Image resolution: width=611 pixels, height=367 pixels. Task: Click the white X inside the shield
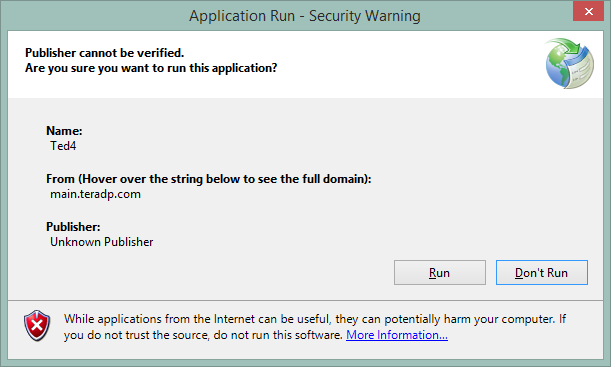(x=37, y=325)
